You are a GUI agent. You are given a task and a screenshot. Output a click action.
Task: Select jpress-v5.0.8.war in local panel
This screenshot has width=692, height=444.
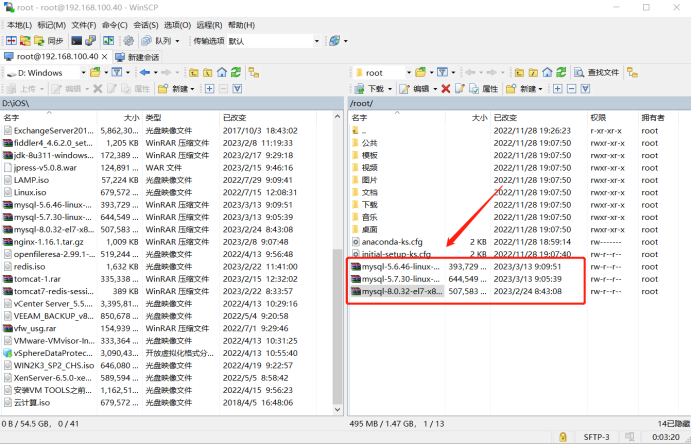(45, 168)
